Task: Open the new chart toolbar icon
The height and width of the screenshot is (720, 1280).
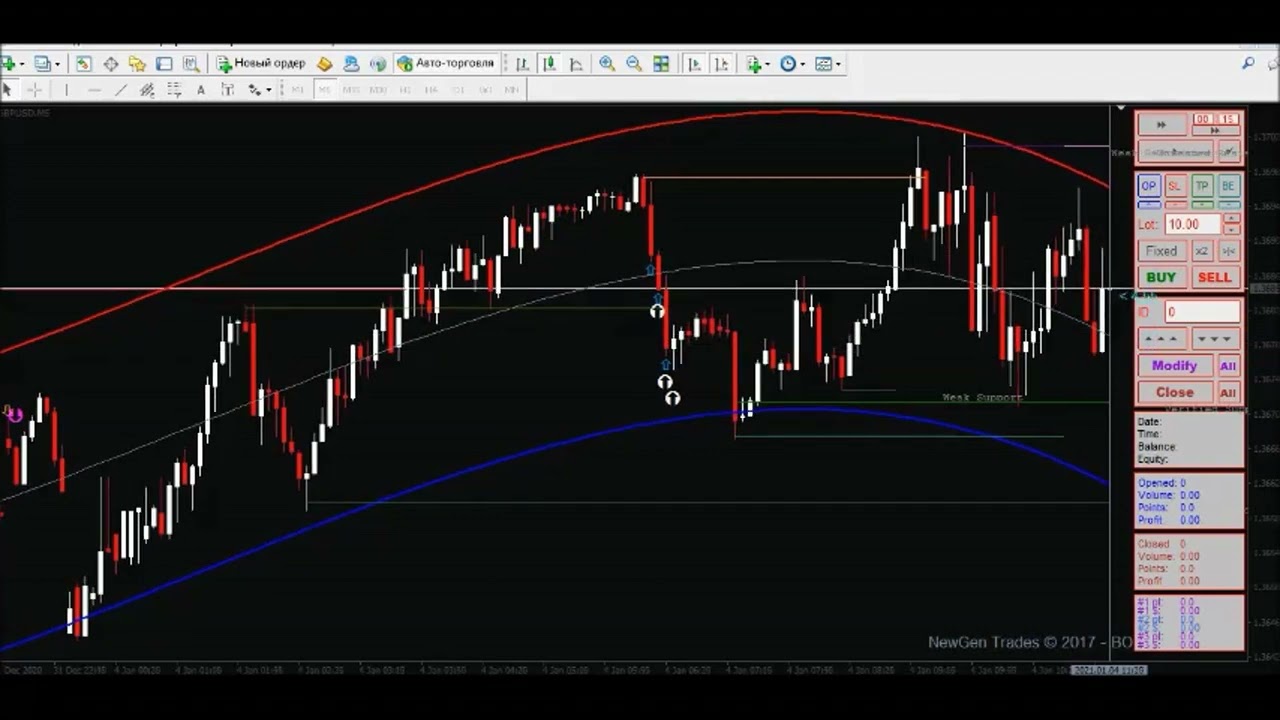Action: [x=9, y=64]
